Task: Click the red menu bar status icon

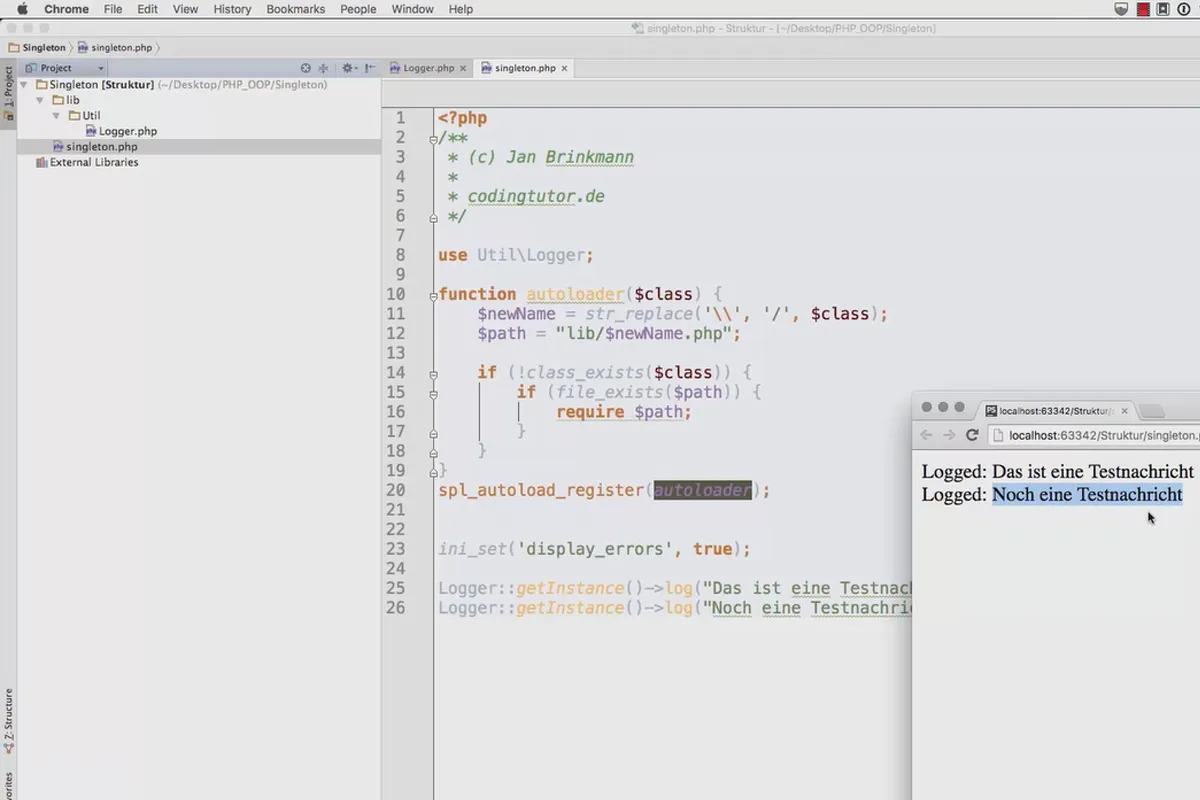Action: tap(1143, 9)
